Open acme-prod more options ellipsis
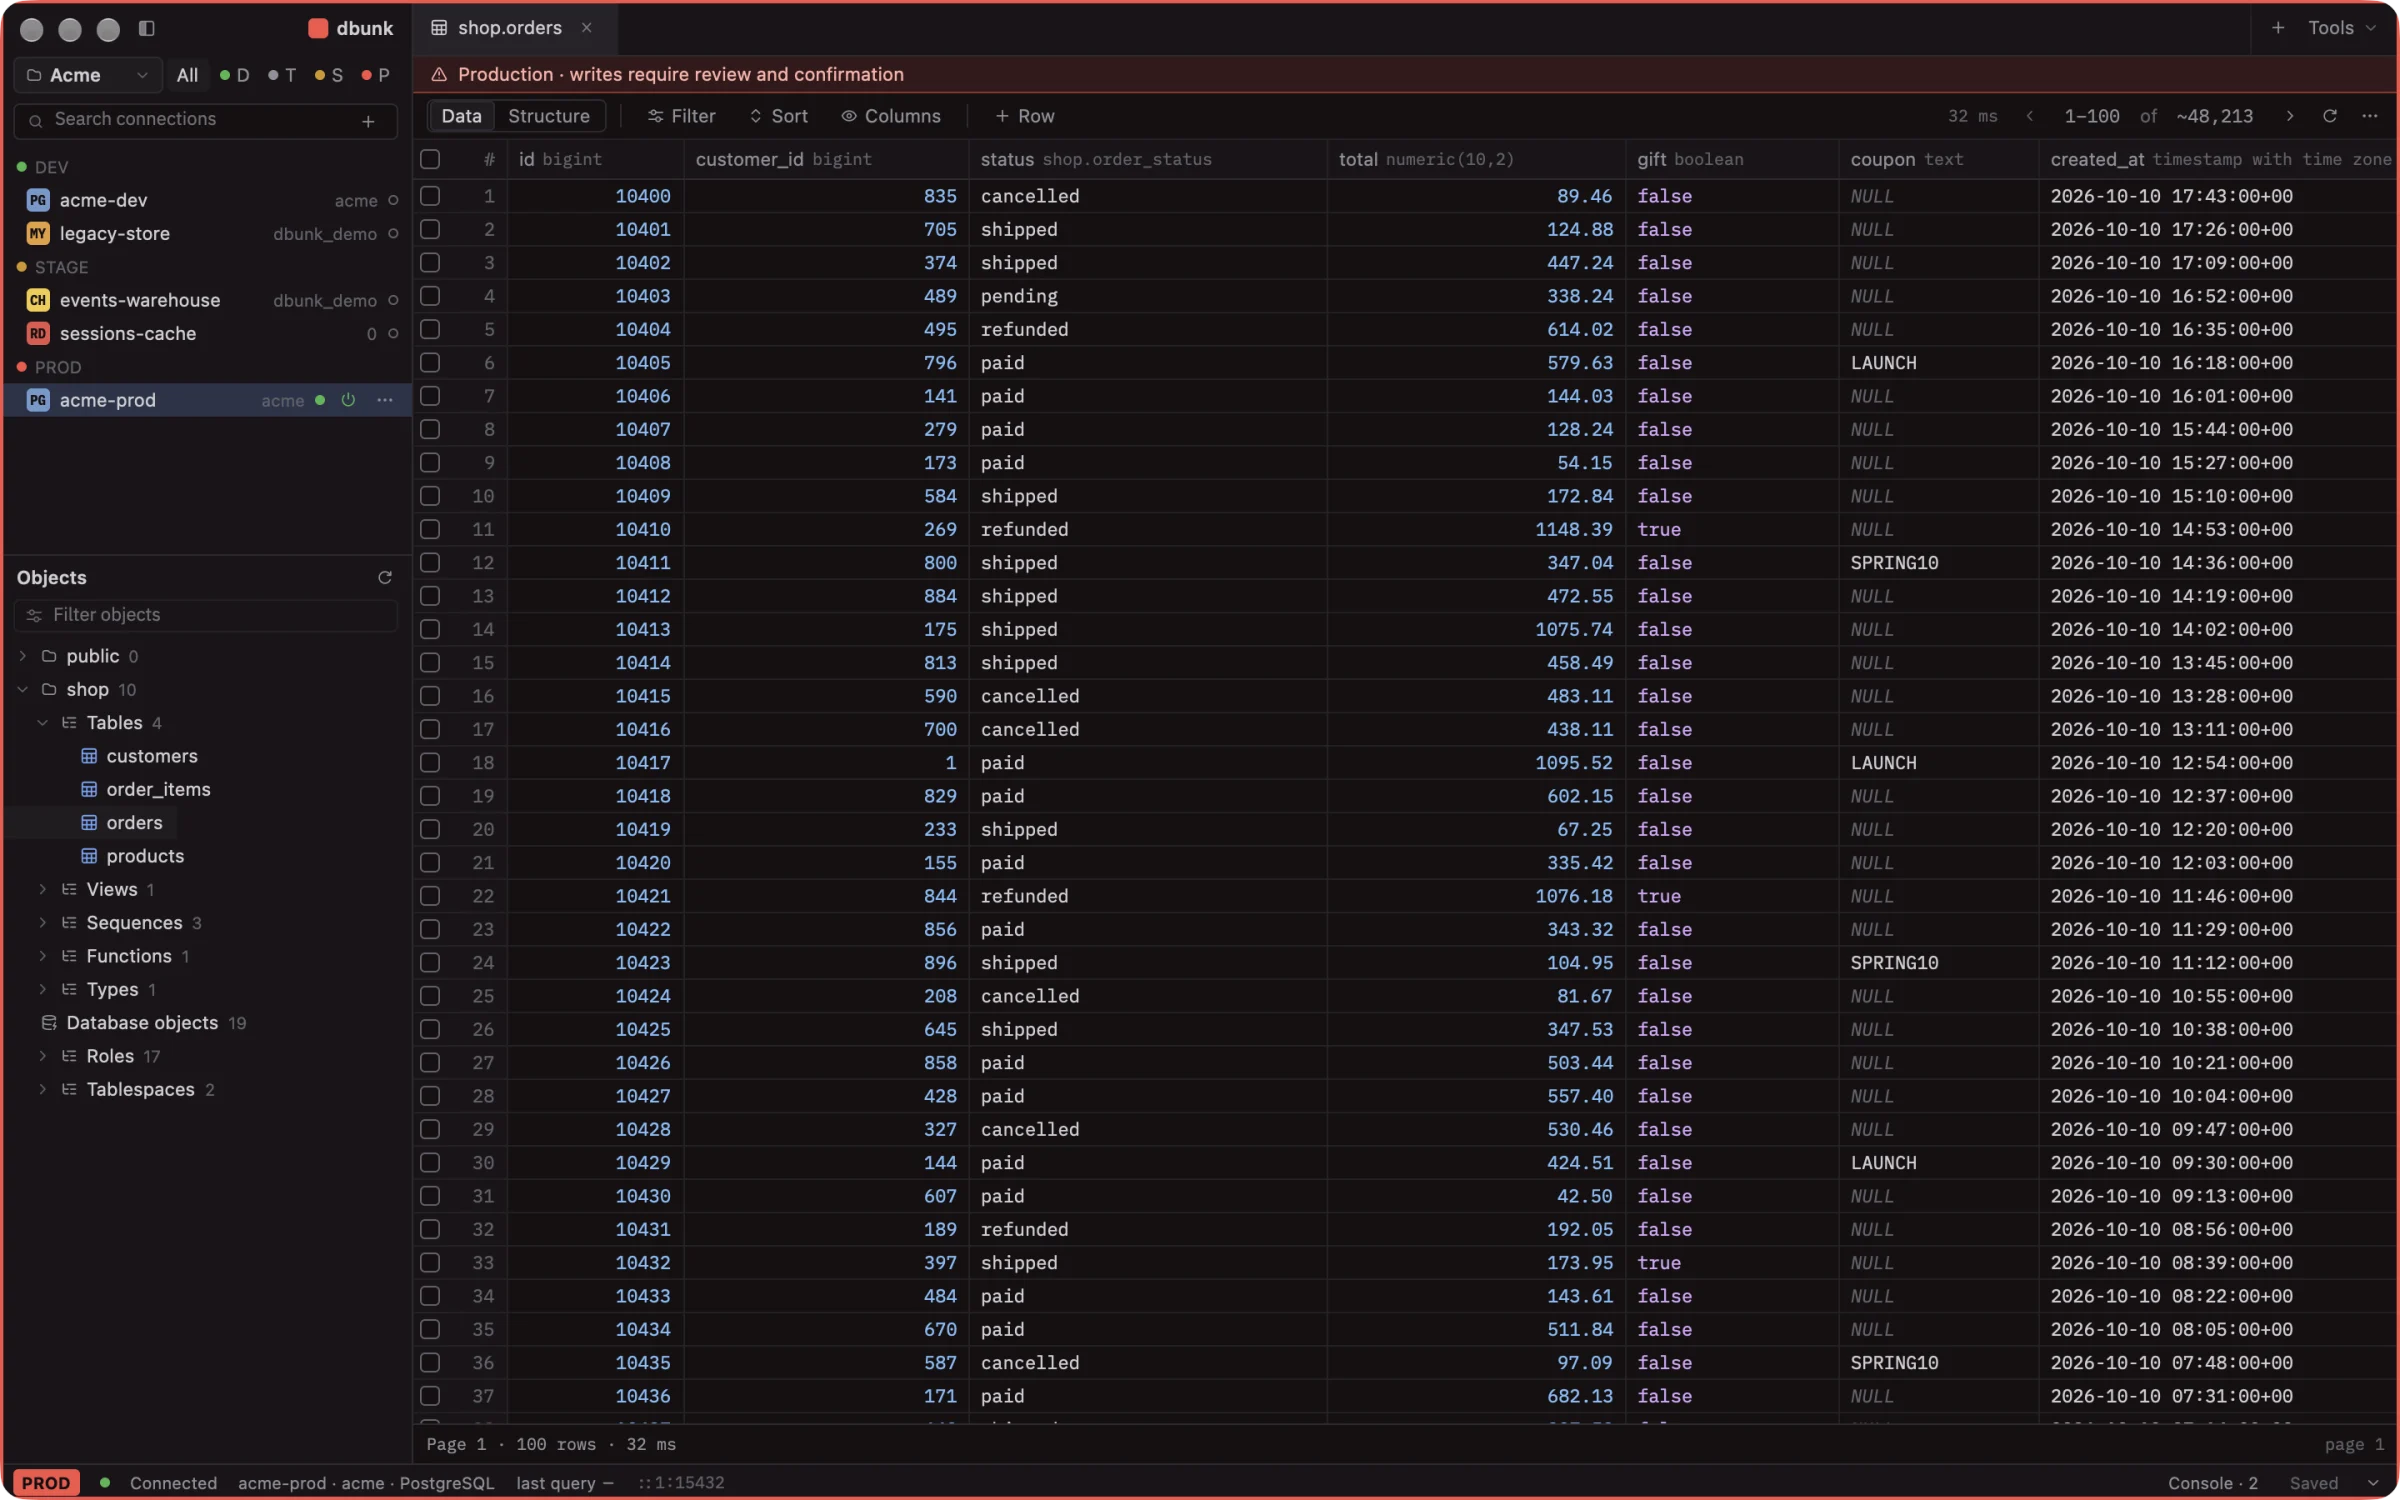This screenshot has width=2400, height=1500. click(385, 400)
